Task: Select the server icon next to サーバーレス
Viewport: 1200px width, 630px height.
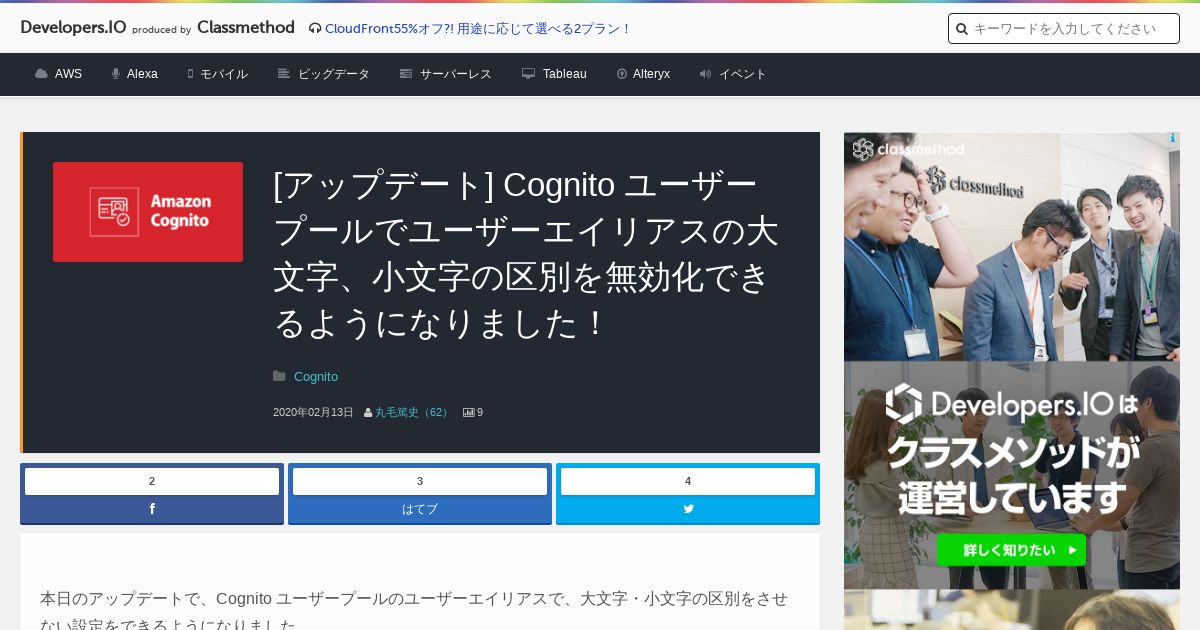Action: click(x=406, y=74)
